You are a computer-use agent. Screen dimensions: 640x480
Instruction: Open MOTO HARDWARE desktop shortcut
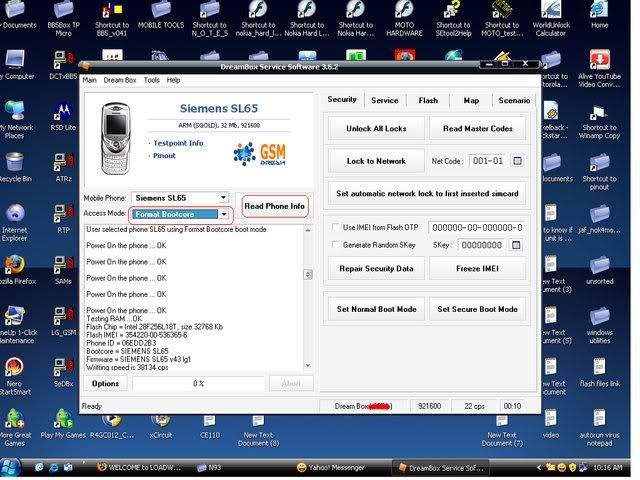(x=404, y=18)
